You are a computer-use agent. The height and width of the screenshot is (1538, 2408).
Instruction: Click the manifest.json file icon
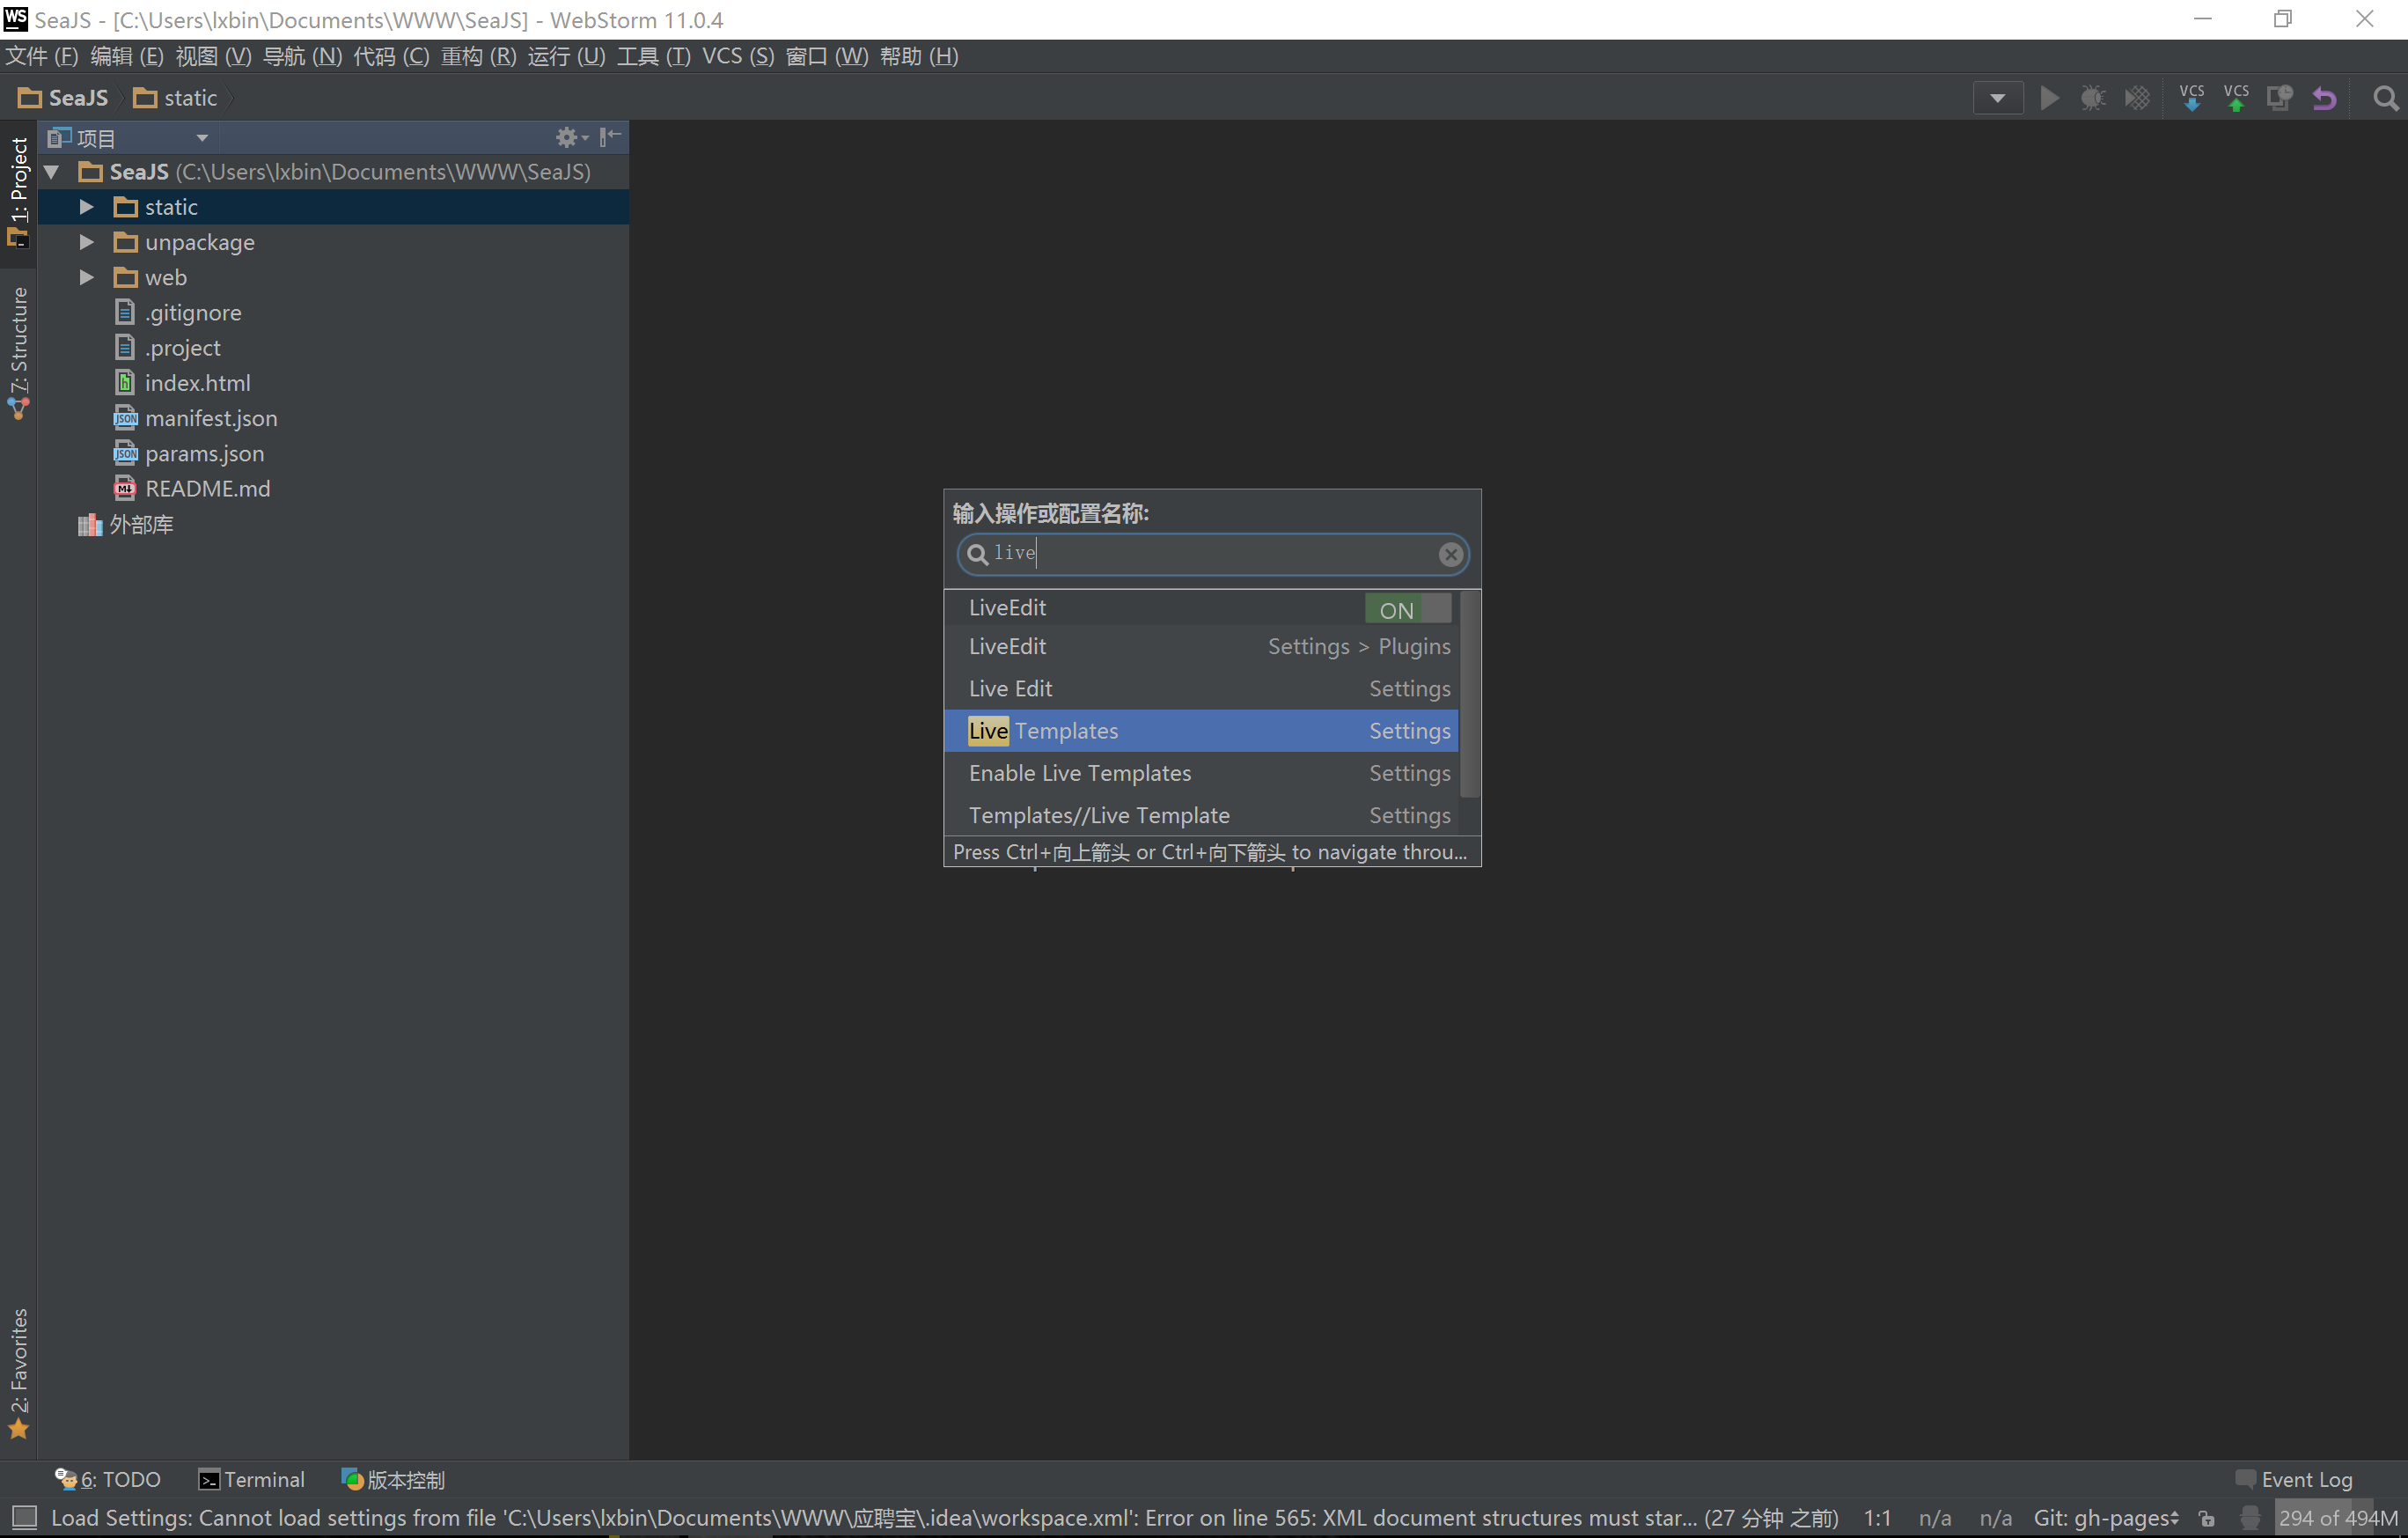click(x=125, y=418)
